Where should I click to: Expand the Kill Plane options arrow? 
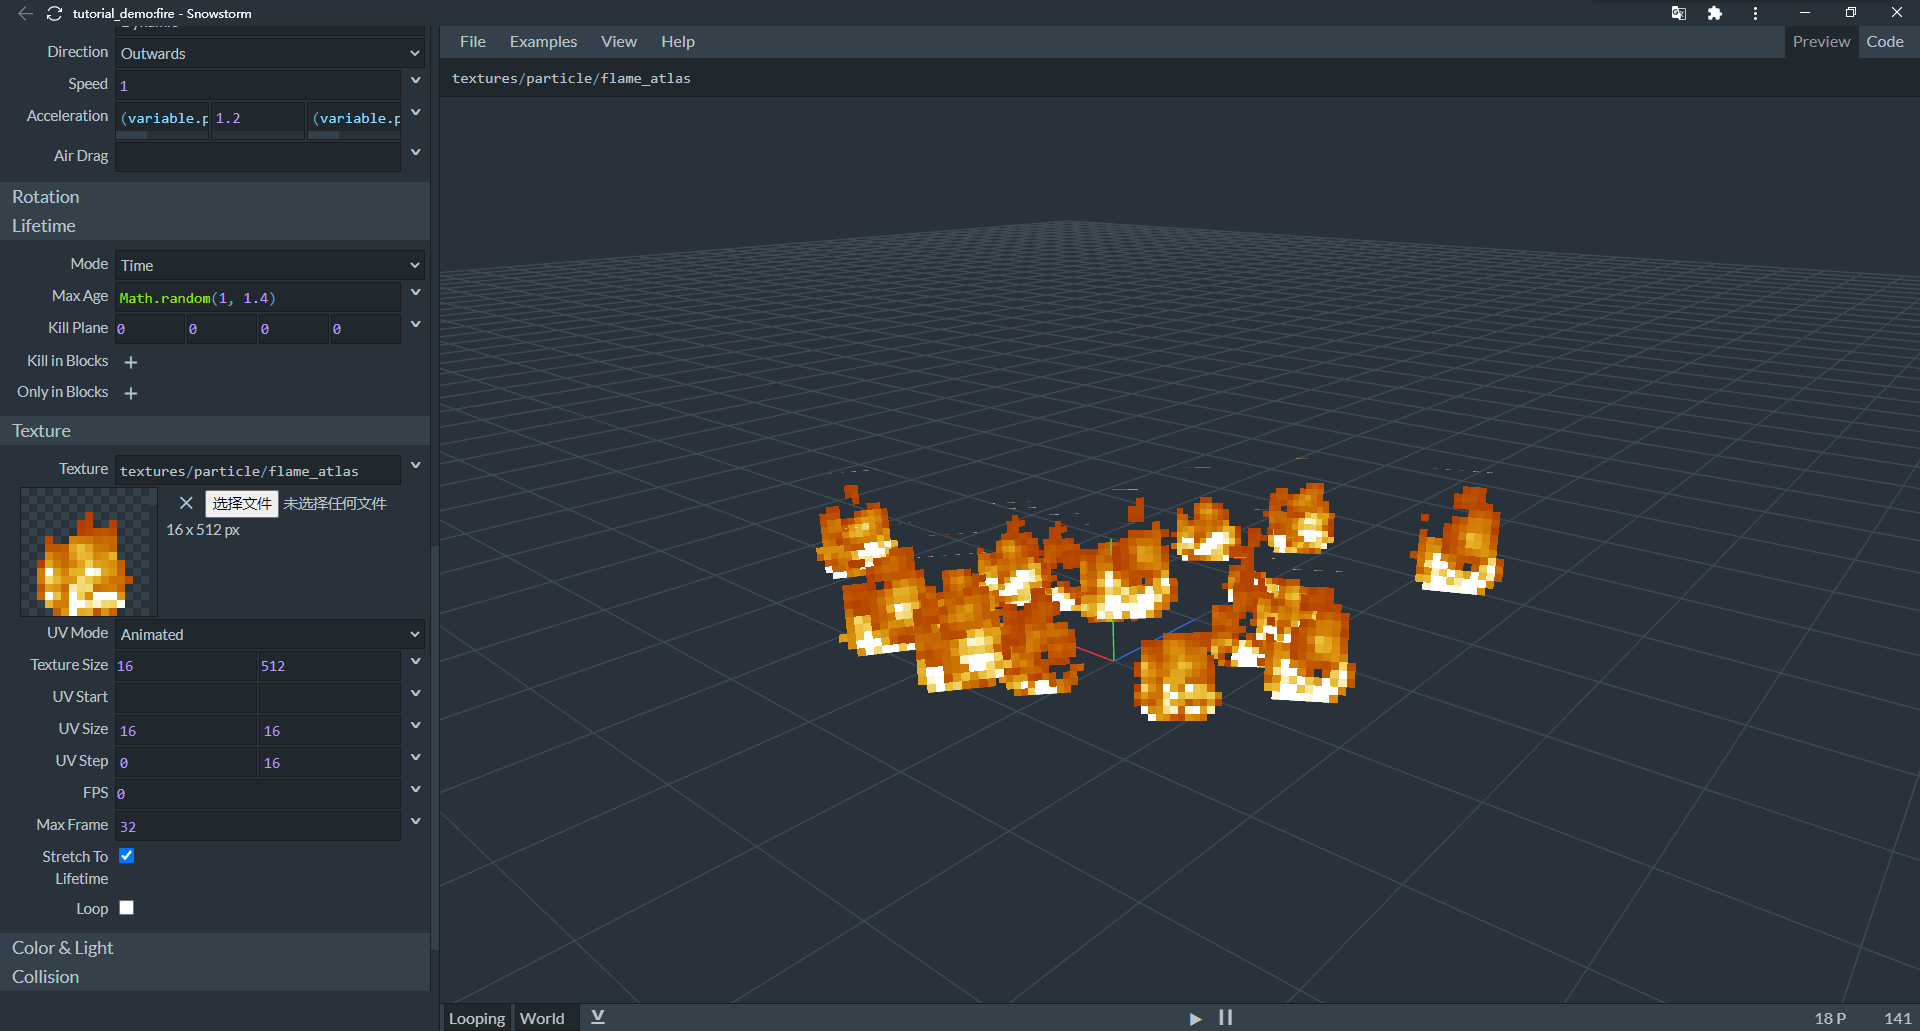click(x=416, y=324)
